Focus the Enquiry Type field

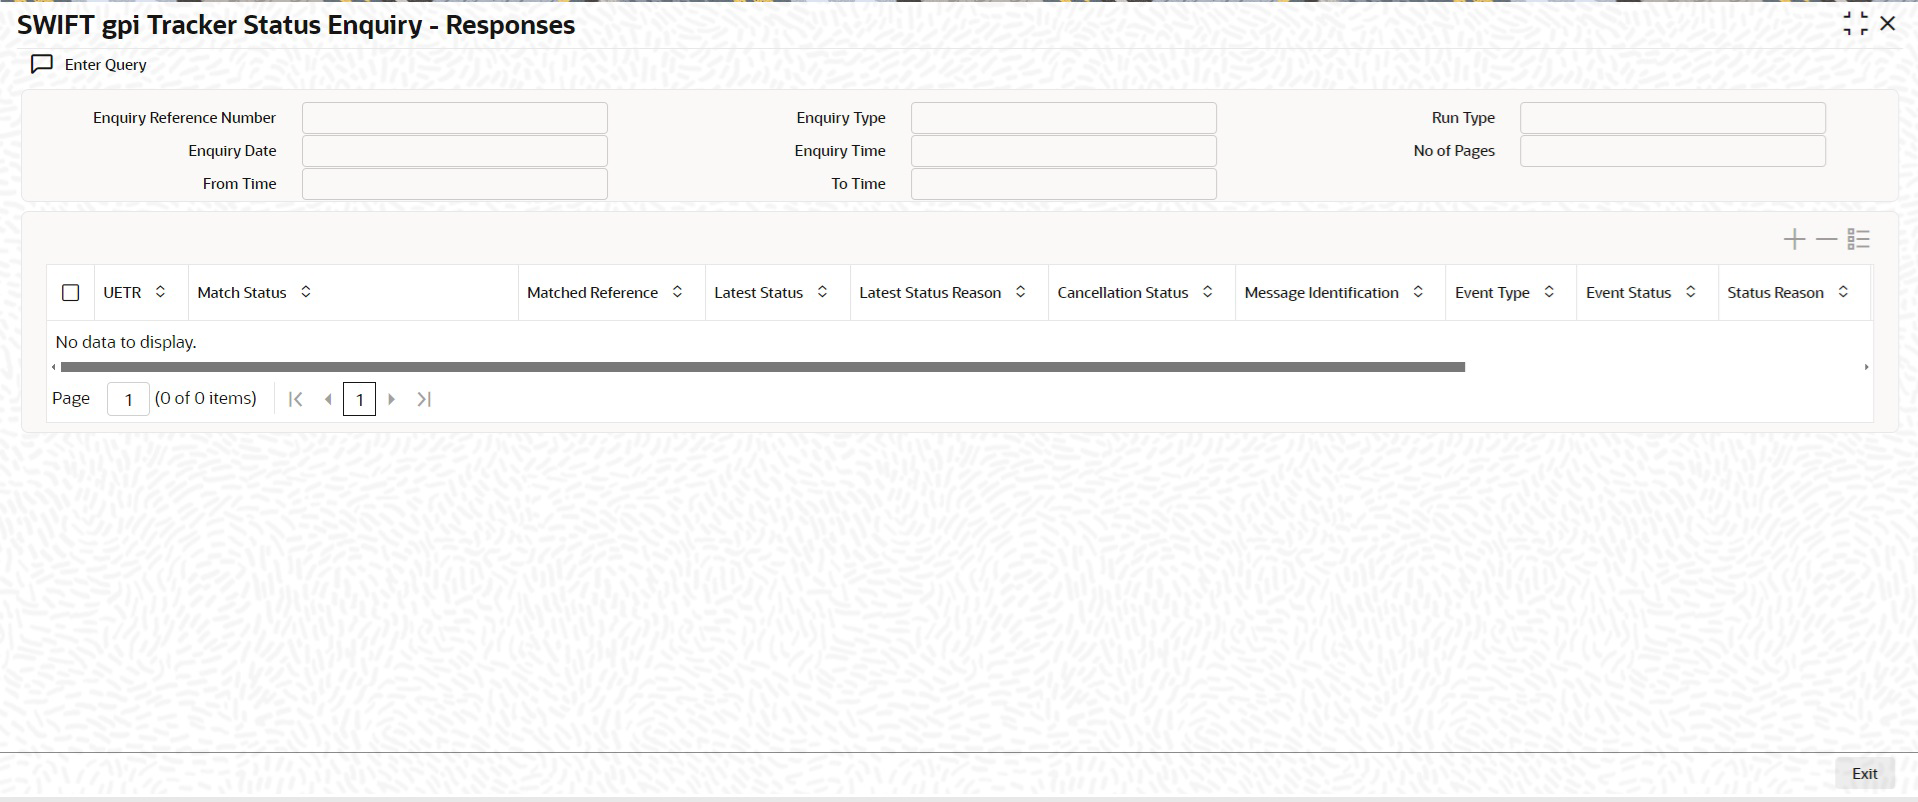(x=1064, y=118)
